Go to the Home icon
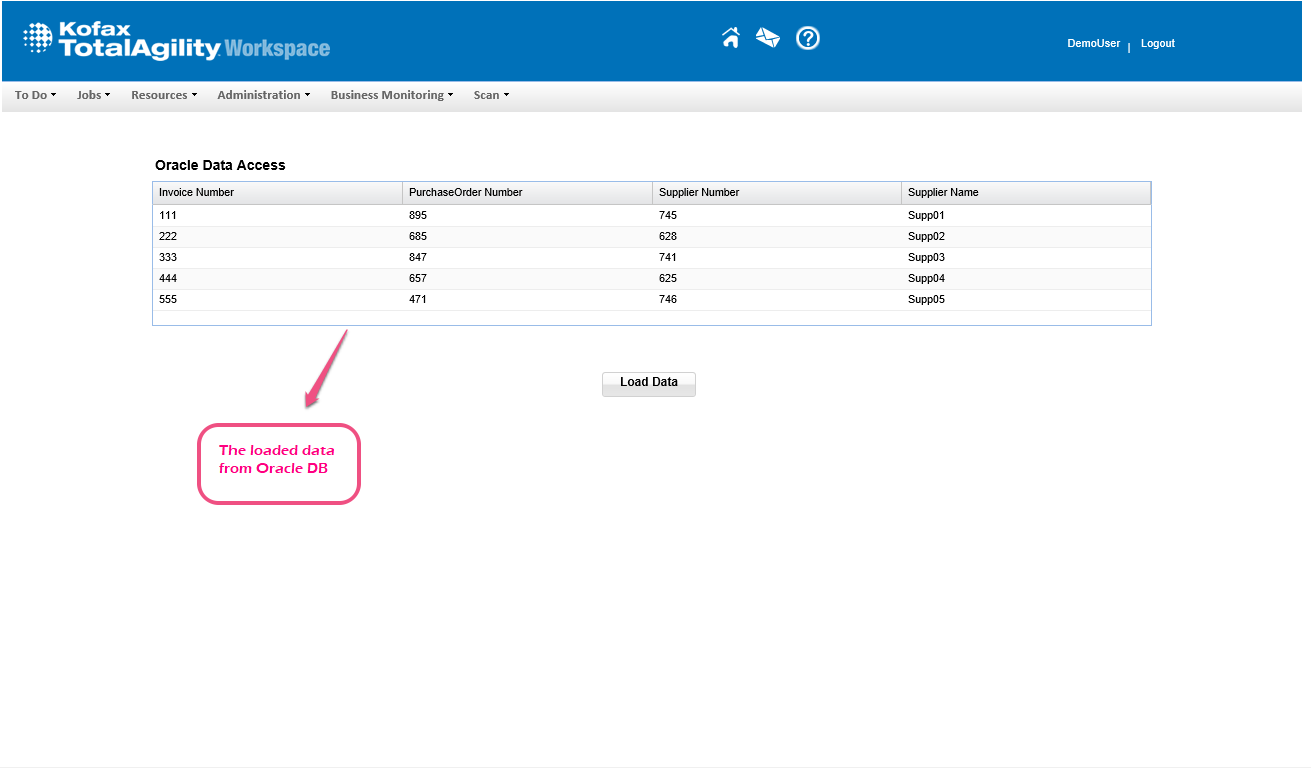The height and width of the screenshot is (768, 1311). pyautogui.click(x=731, y=38)
